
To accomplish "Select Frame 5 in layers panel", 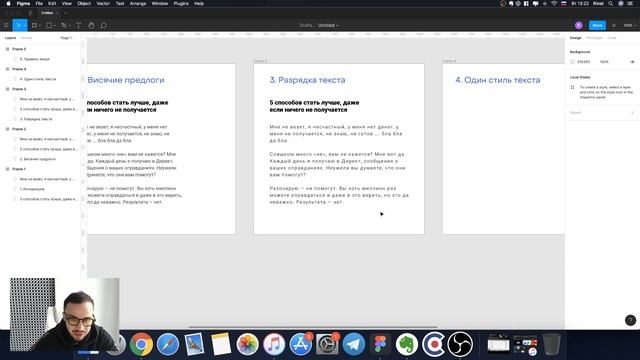I will click(x=19, y=49).
